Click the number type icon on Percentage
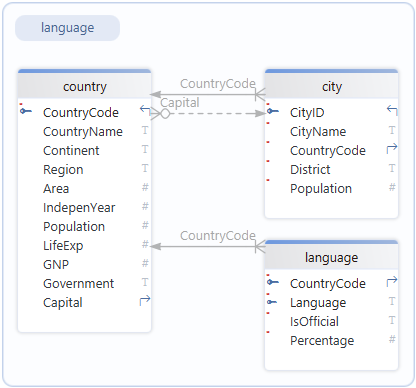The width and height of the screenshot is (416, 388). [392, 339]
